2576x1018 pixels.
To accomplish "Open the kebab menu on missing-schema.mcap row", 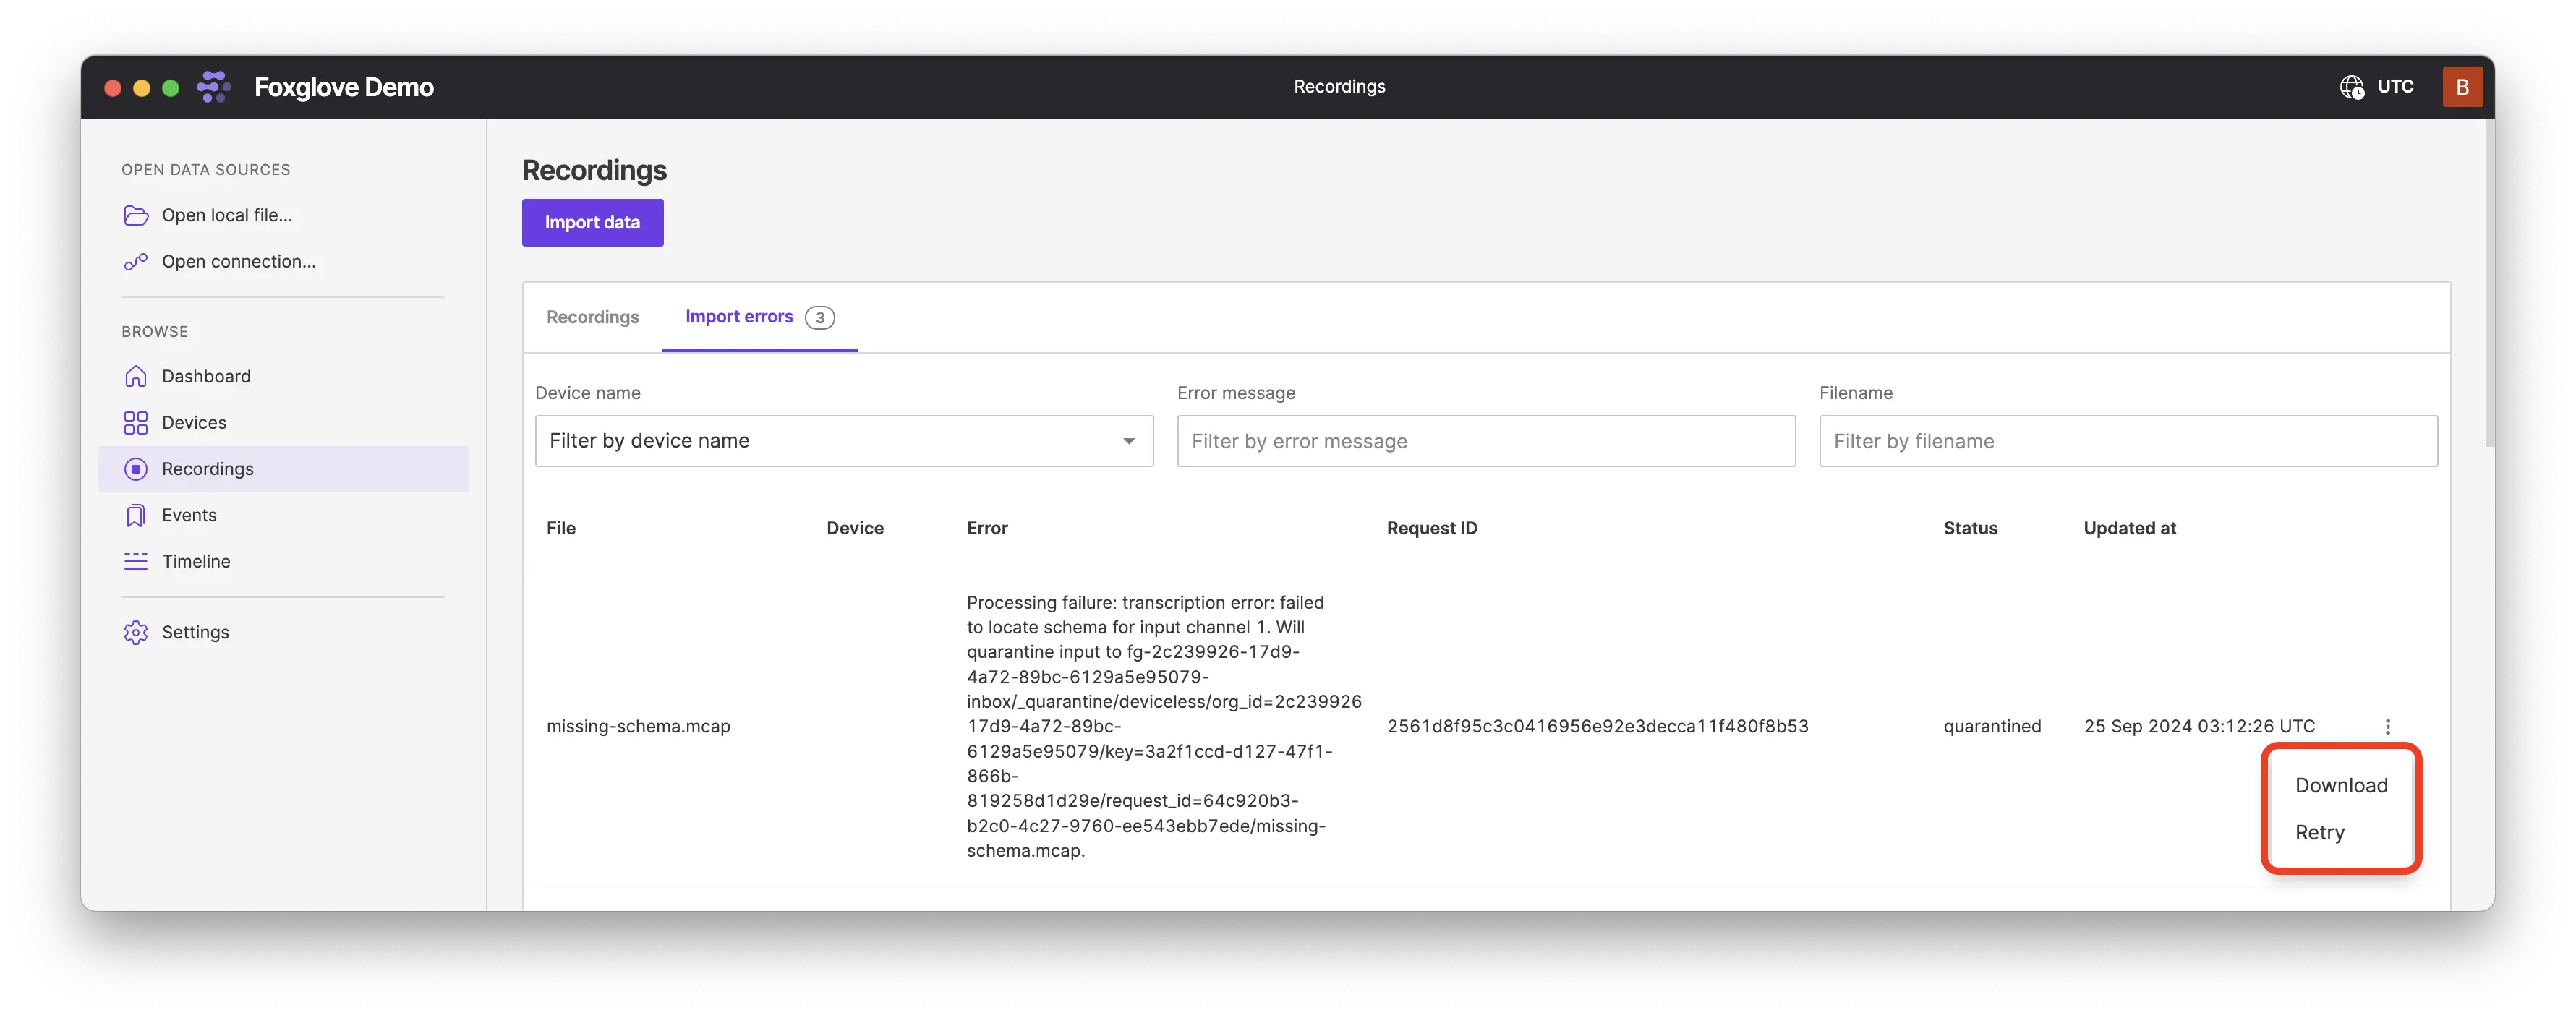I will tap(2388, 726).
